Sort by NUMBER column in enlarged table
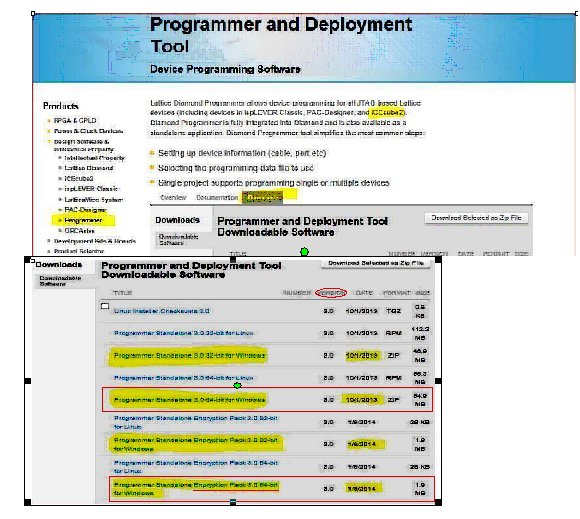This screenshot has width=580, height=519. pos(297,293)
